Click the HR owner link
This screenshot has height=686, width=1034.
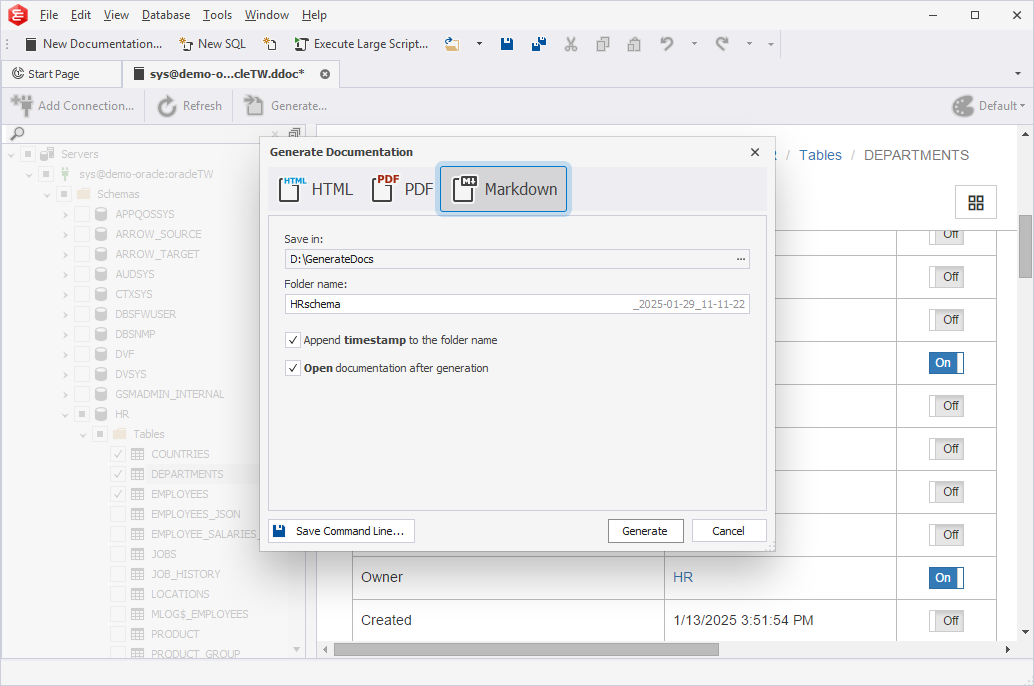(x=683, y=577)
